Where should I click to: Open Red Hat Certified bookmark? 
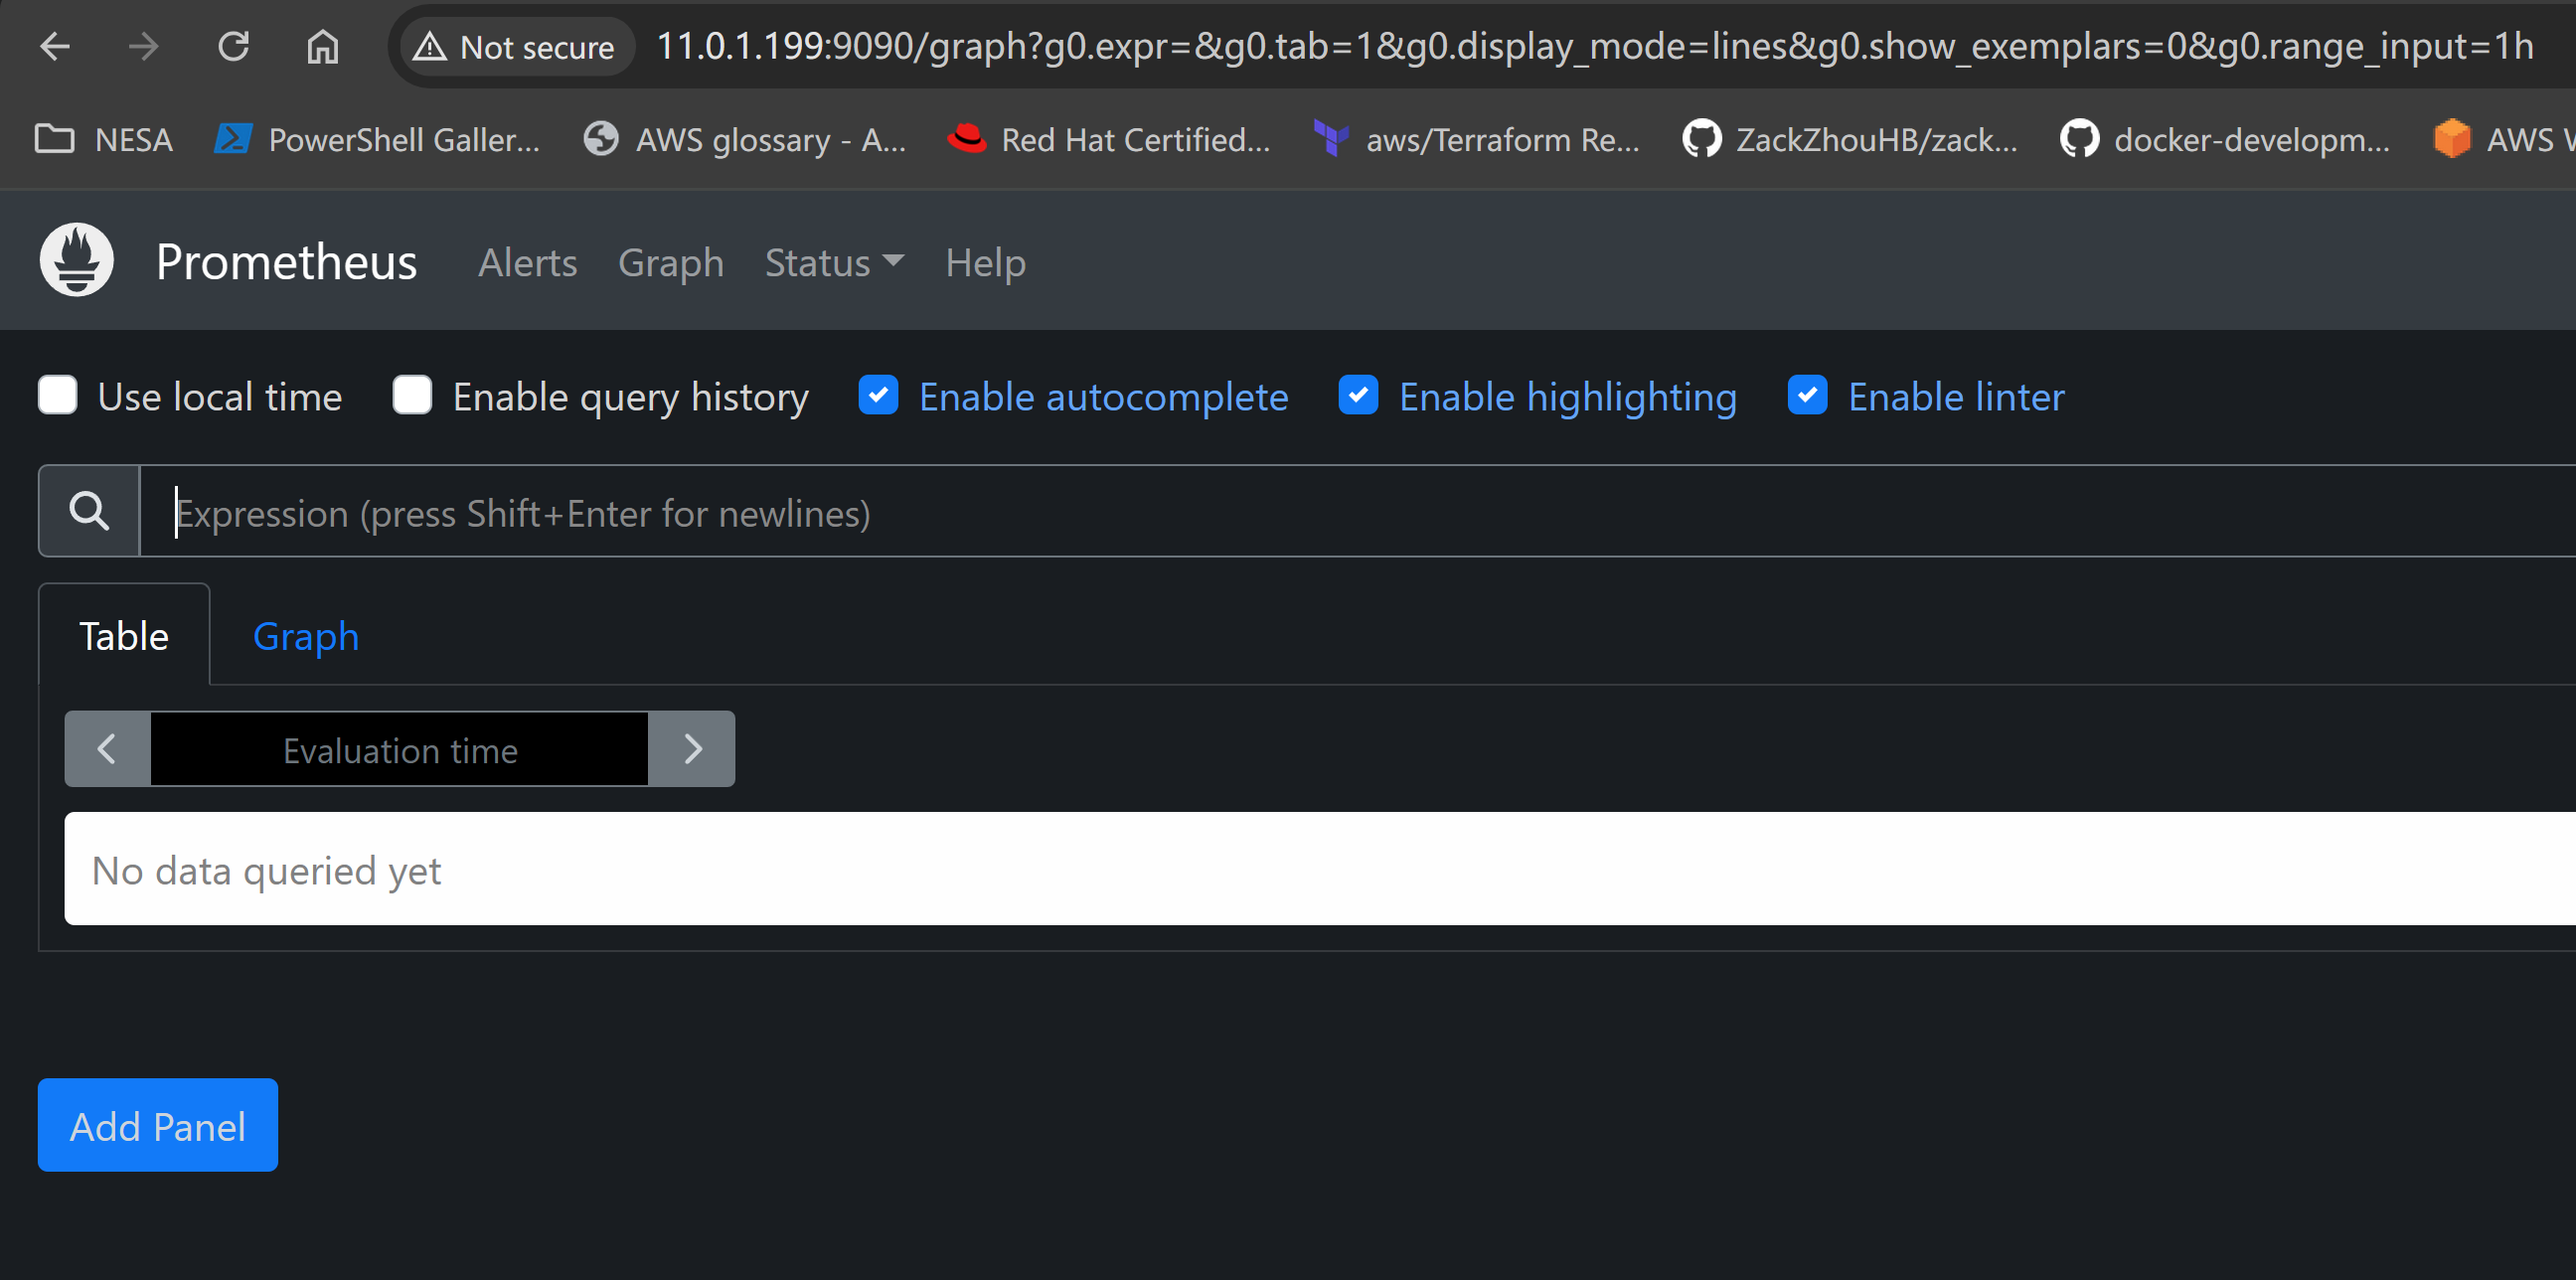(1109, 139)
